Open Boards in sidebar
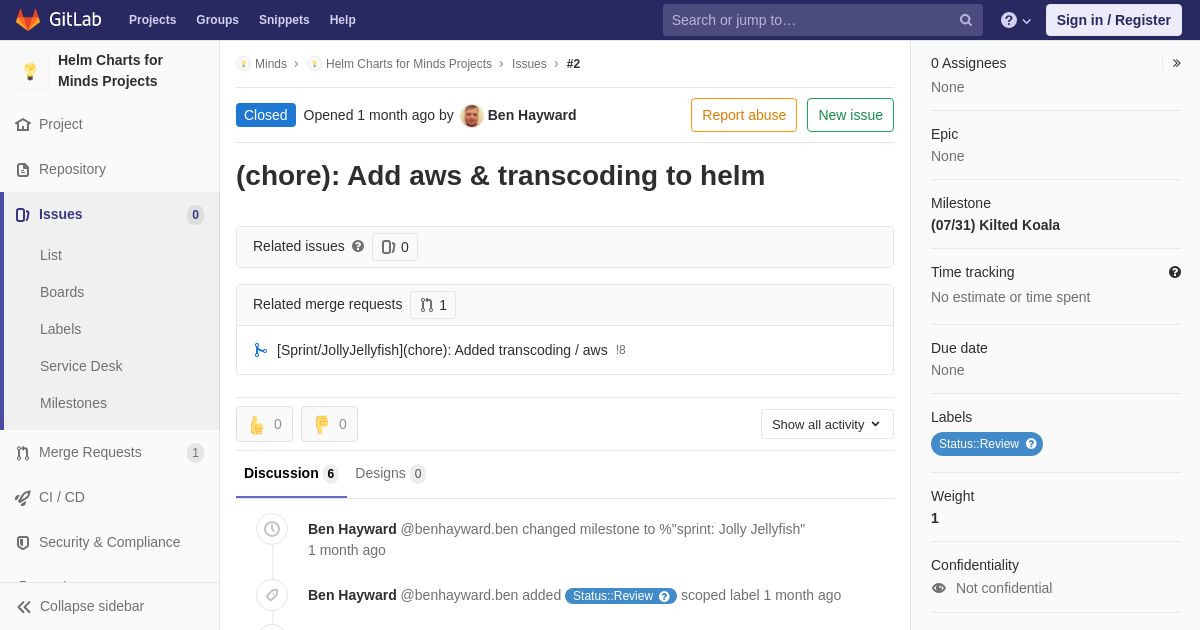 (x=62, y=292)
